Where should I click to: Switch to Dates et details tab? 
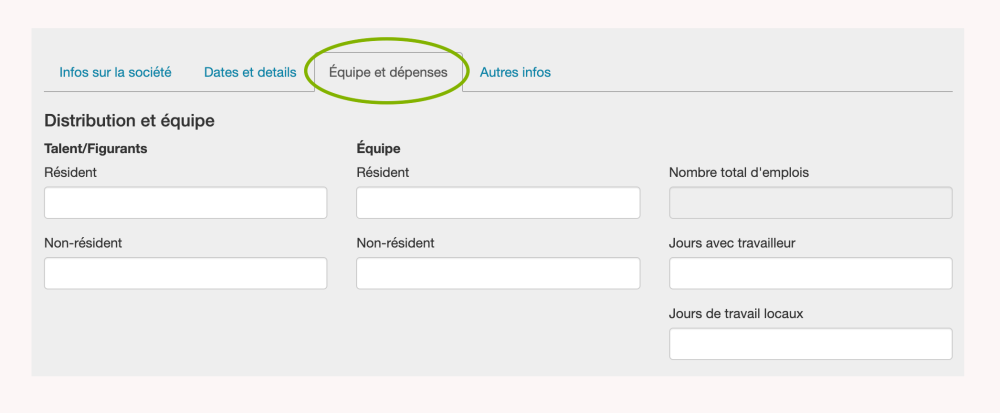tap(250, 72)
